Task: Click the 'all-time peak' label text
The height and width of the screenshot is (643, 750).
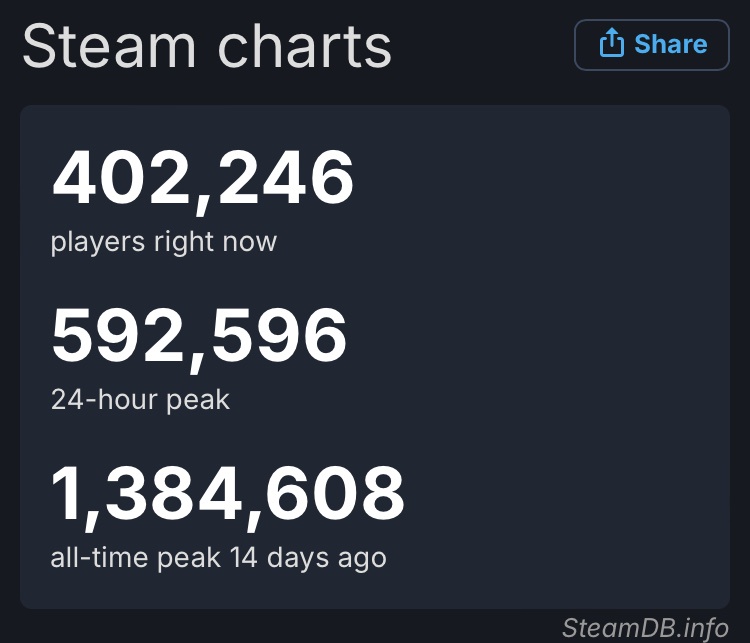Action: 136,558
